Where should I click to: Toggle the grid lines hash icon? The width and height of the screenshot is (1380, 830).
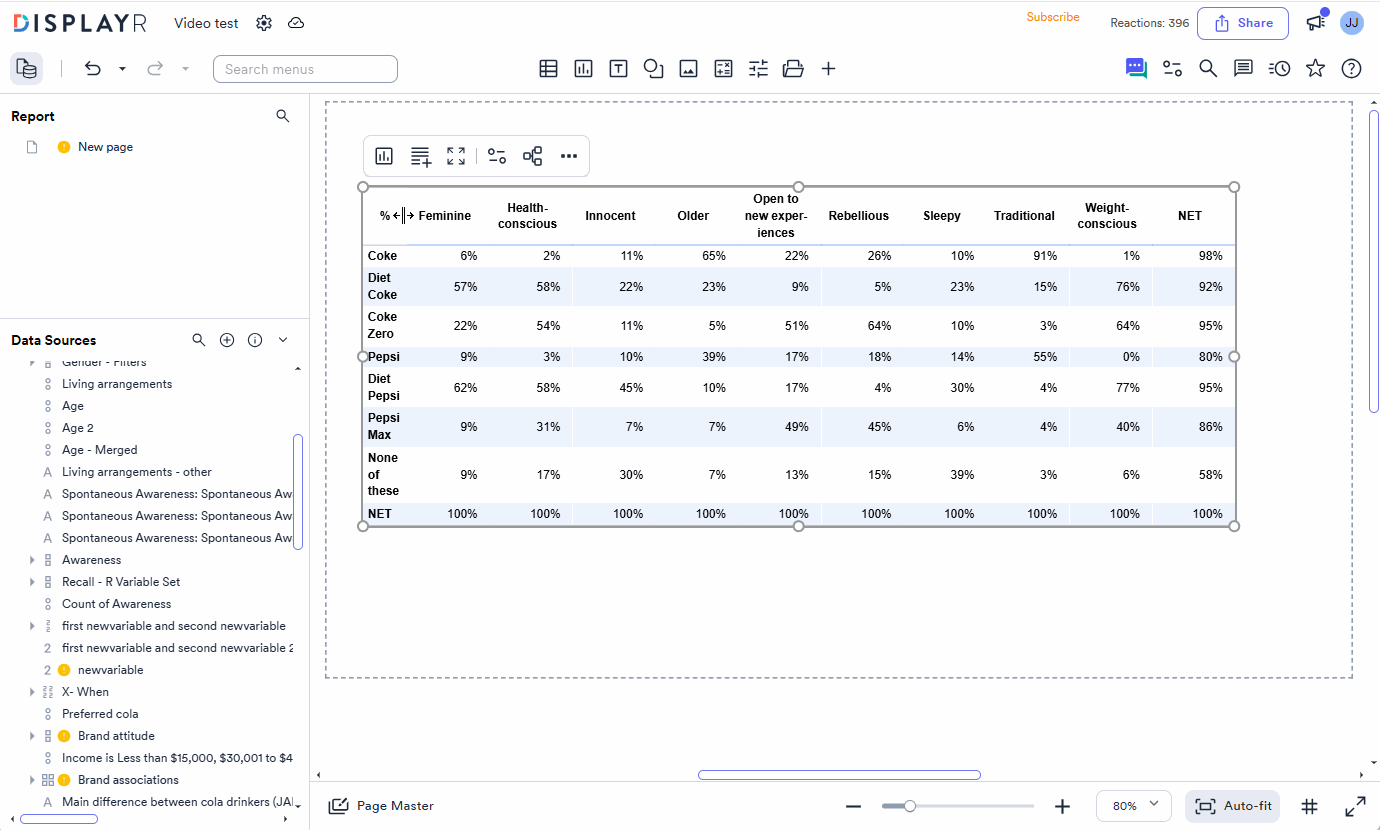click(1309, 806)
